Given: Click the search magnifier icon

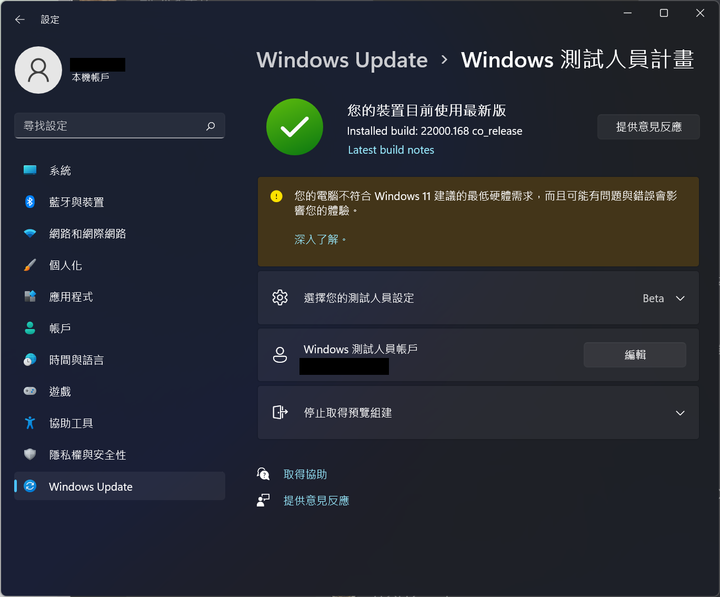Looking at the screenshot, I should 211,126.
